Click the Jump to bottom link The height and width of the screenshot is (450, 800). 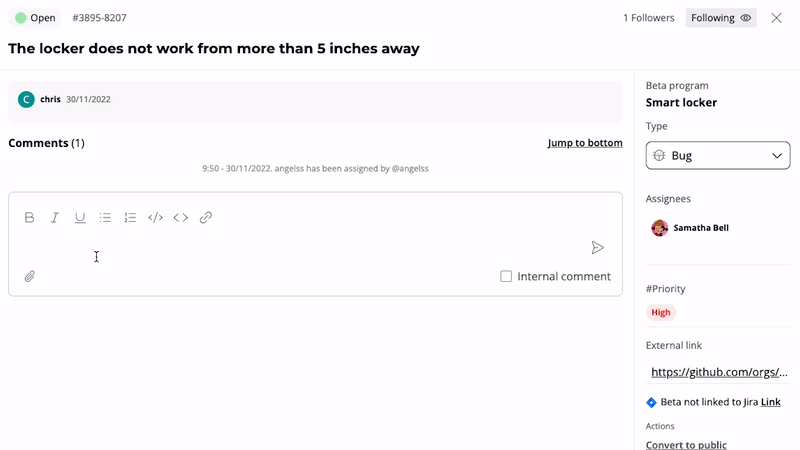click(585, 143)
